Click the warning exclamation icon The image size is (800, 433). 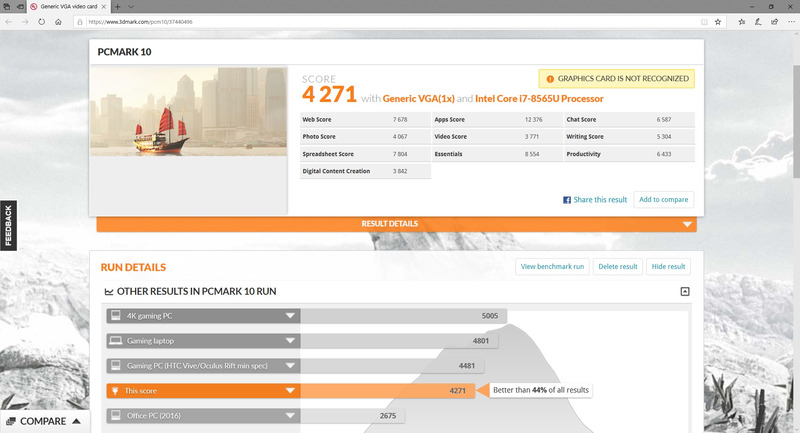[x=550, y=79]
